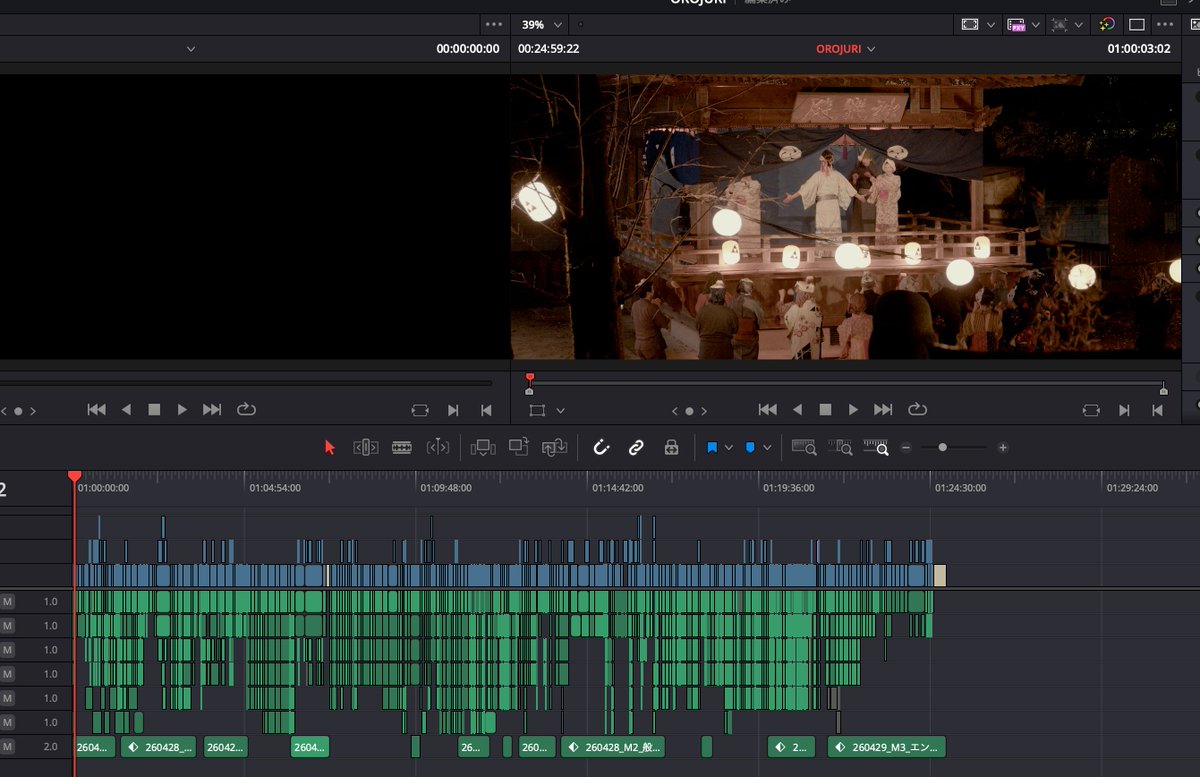Image resolution: width=1200 pixels, height=777 pixels.
Task: Open source viewer three-dot options menu
Action: 494,24
